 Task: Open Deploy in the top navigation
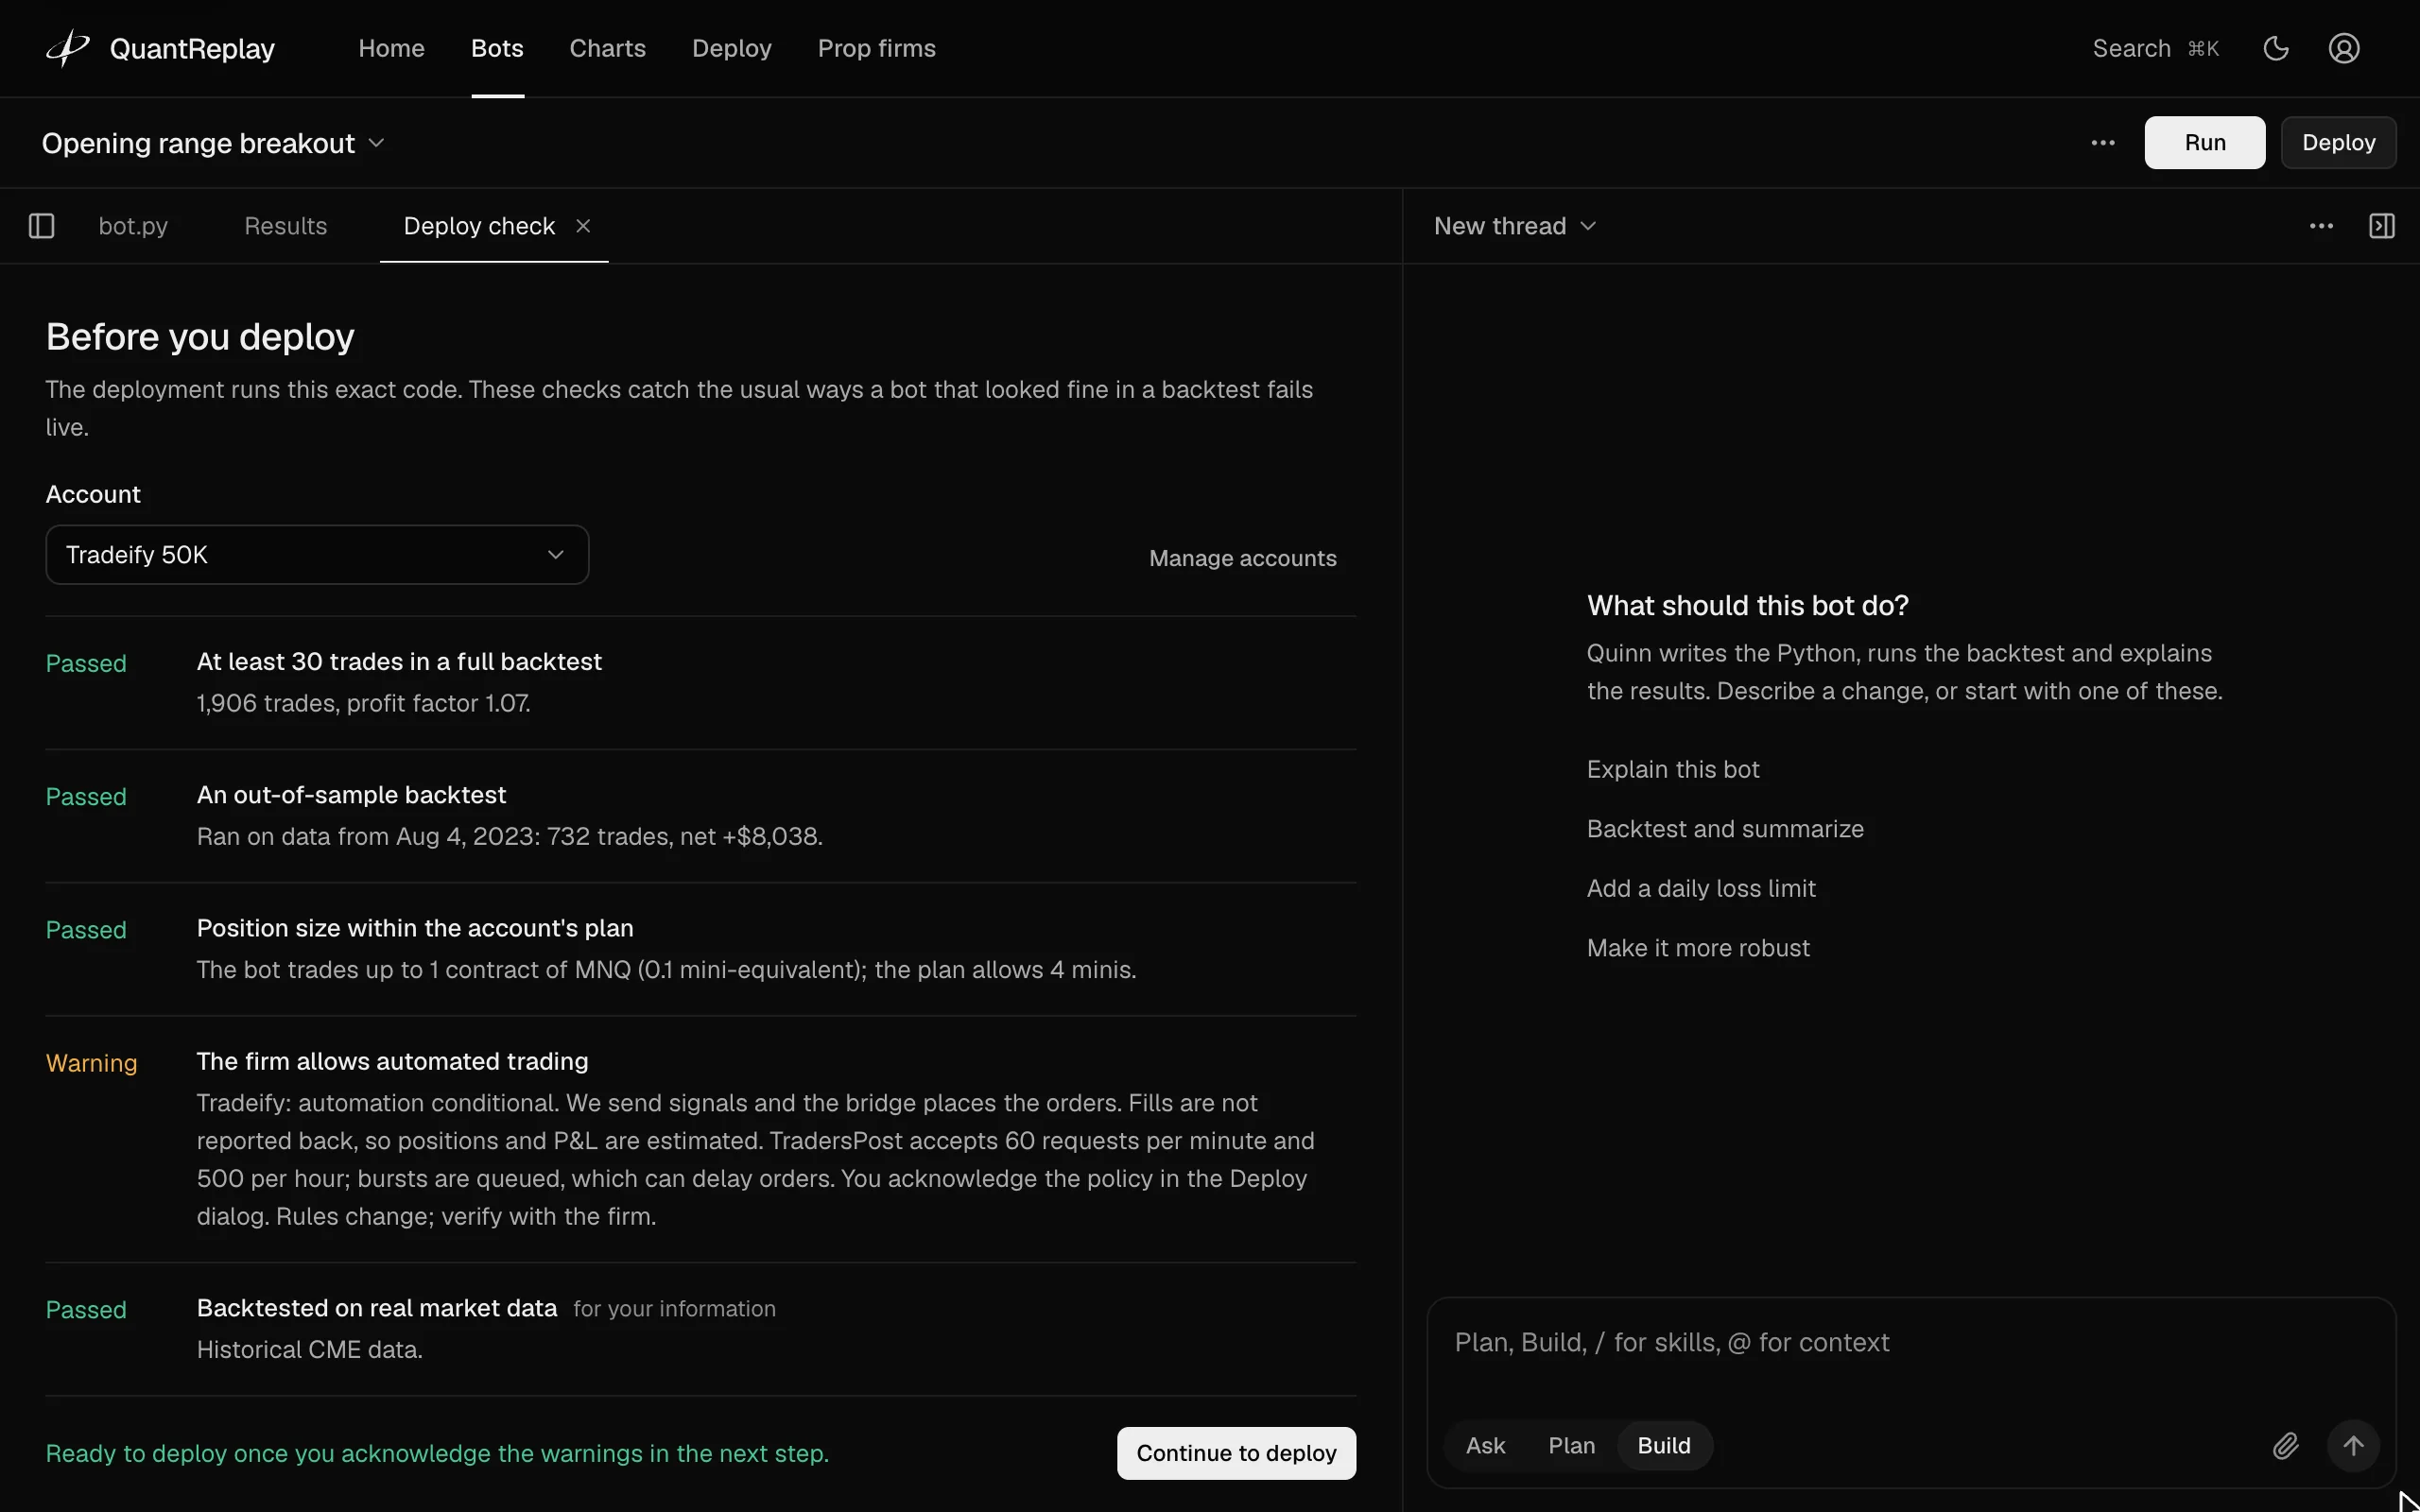pyautogui.click(x=731, y=48)
